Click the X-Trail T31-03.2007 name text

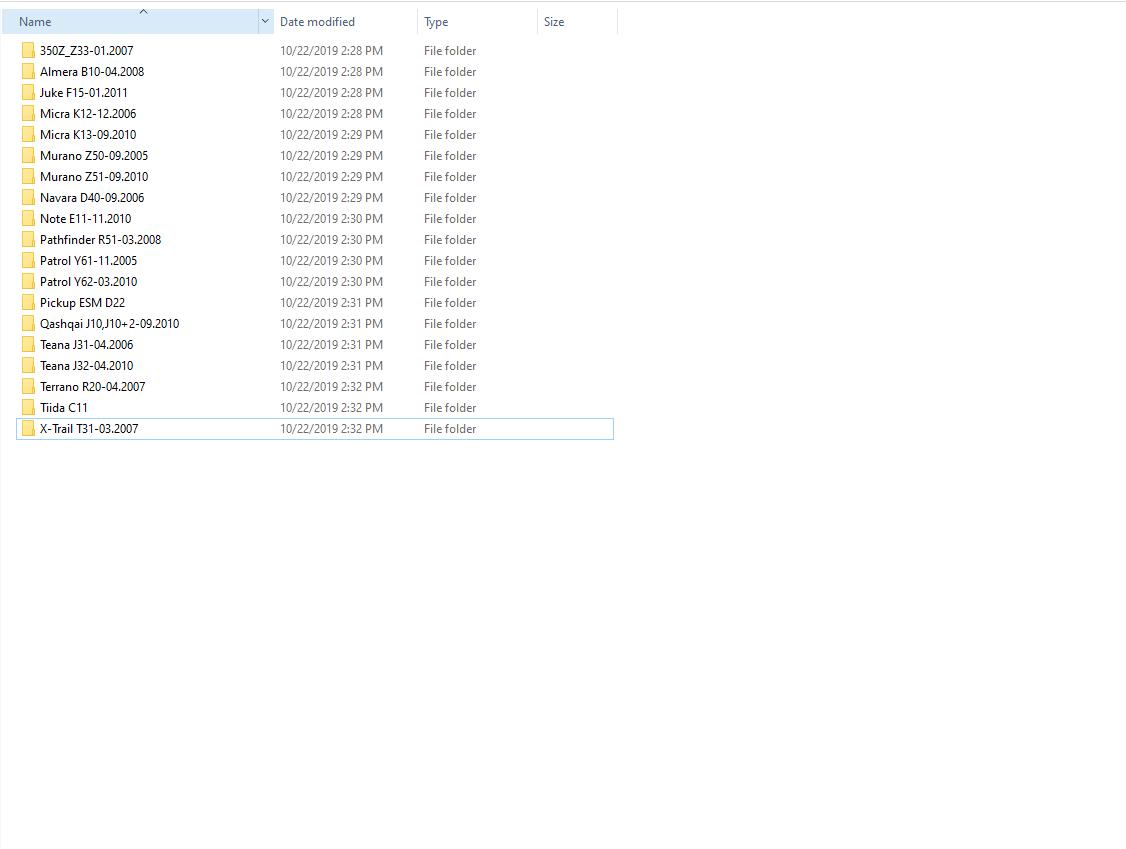coord(89,428)
